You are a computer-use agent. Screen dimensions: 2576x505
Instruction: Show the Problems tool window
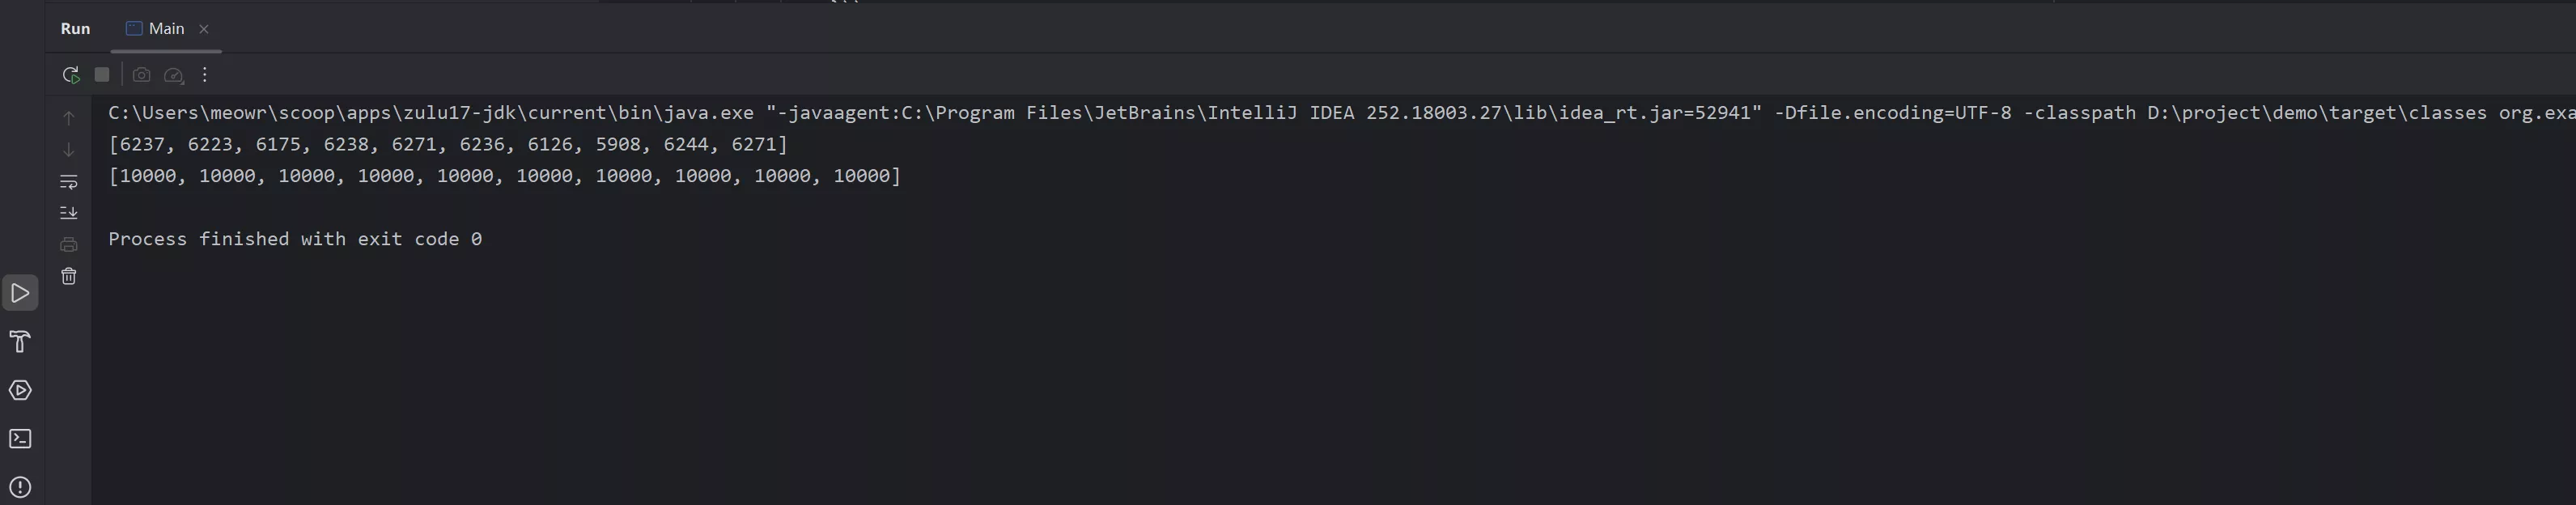(20, 487)
